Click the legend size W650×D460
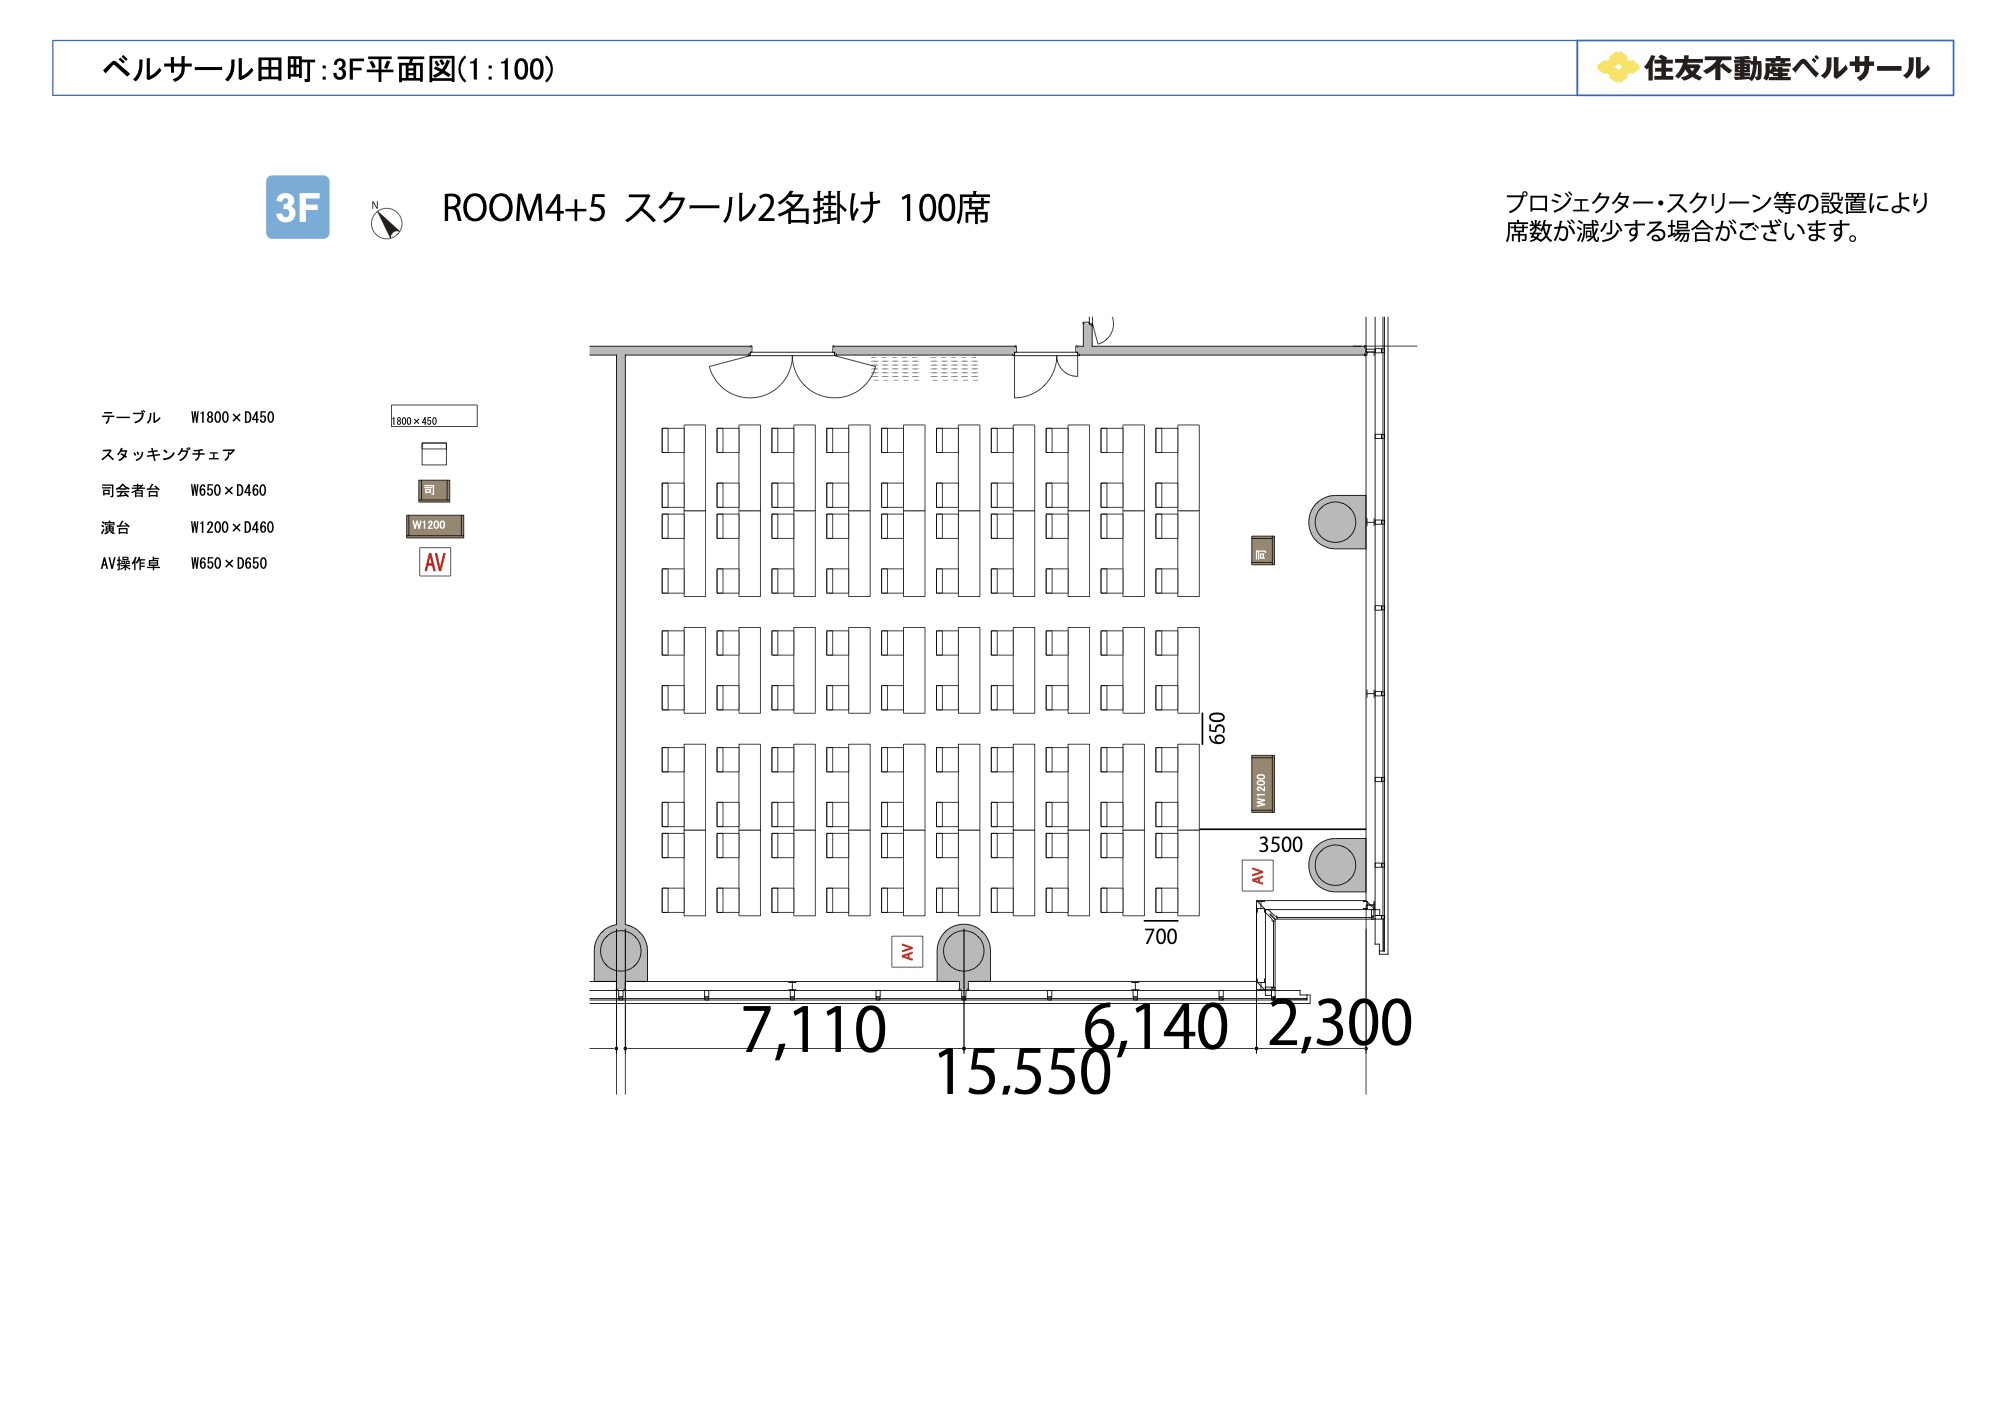This screenshot has height=1414, width=2000. tap(228, 490)
